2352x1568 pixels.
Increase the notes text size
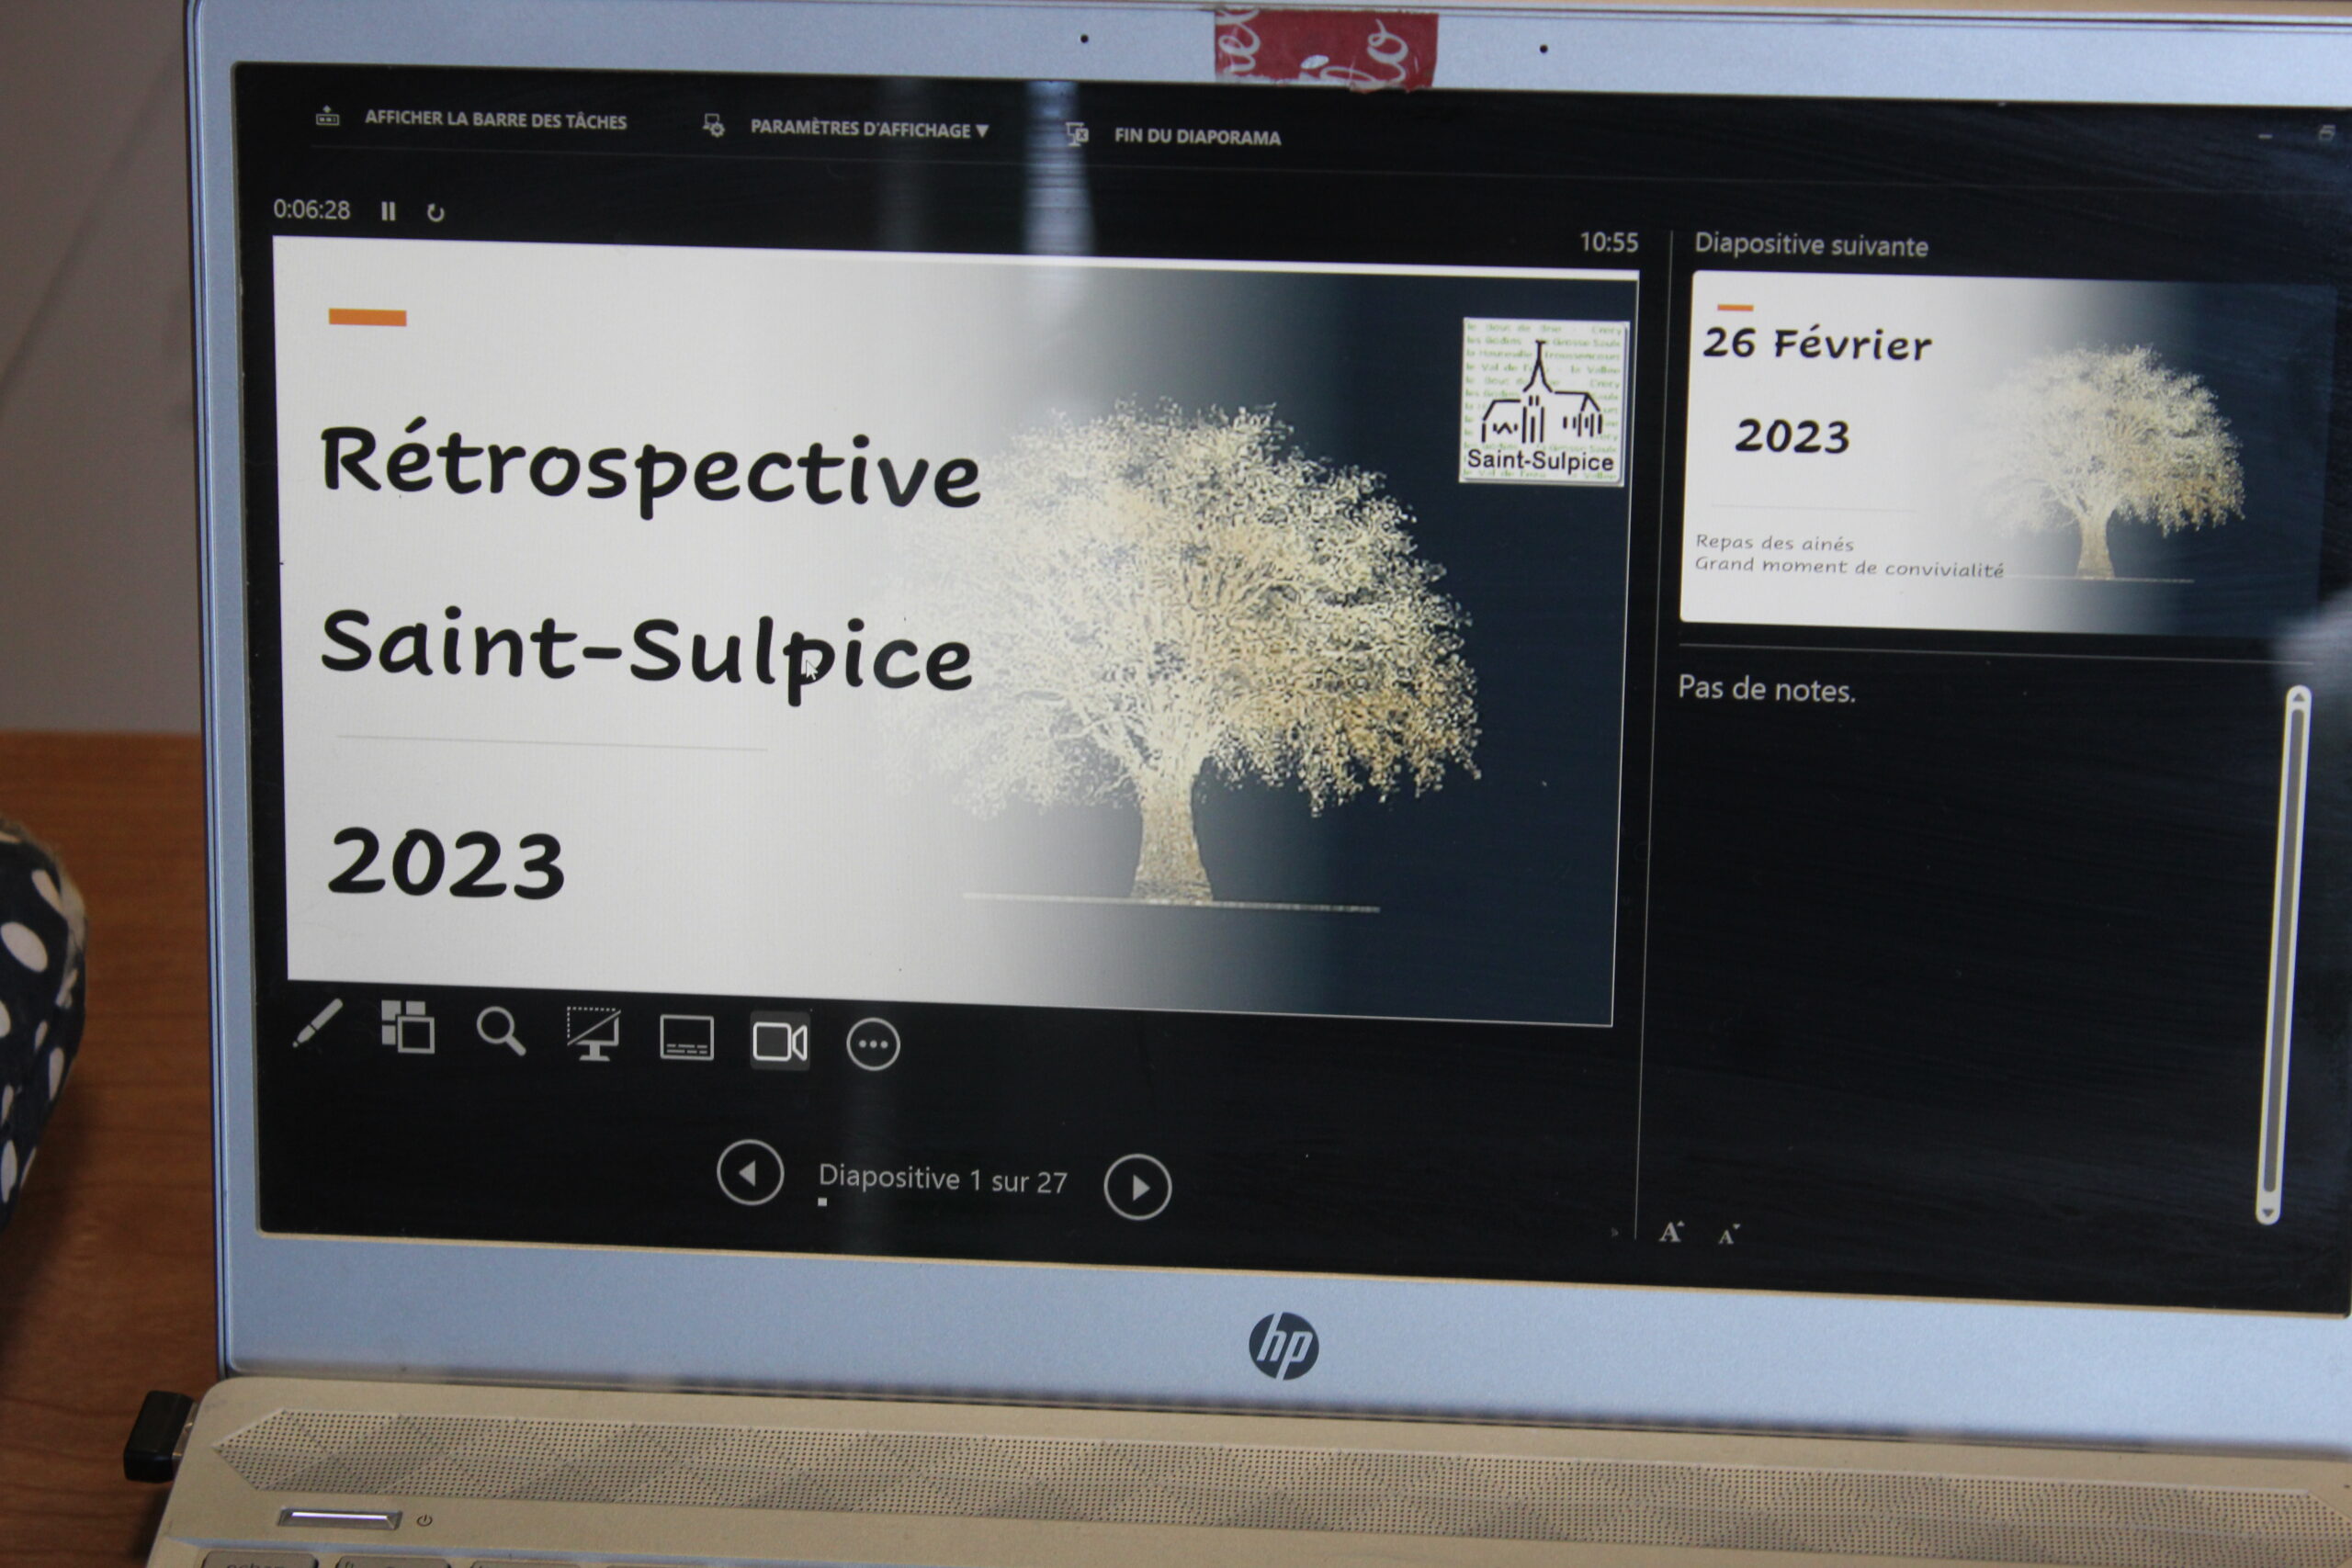[1671, 1232]
